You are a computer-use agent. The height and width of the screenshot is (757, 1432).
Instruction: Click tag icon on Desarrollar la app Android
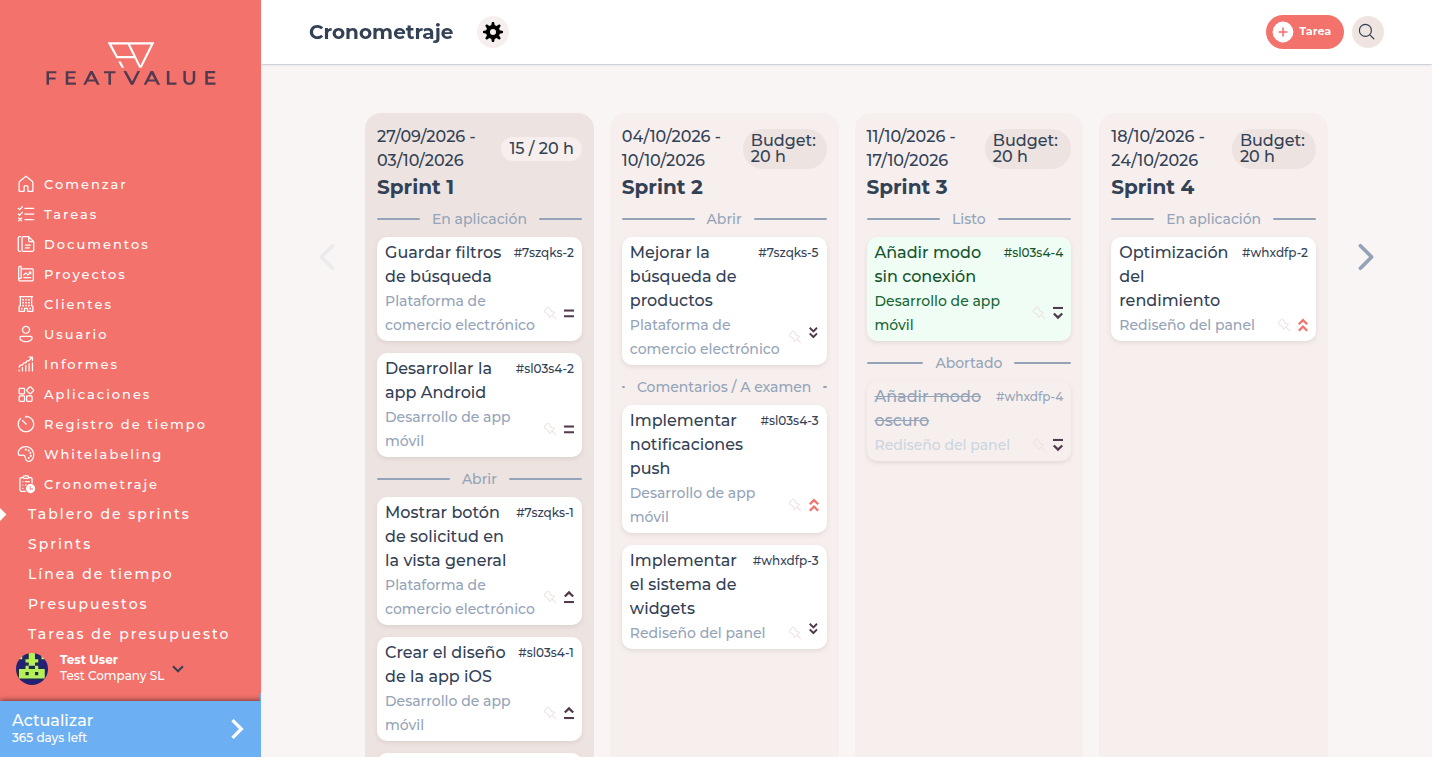550,429
